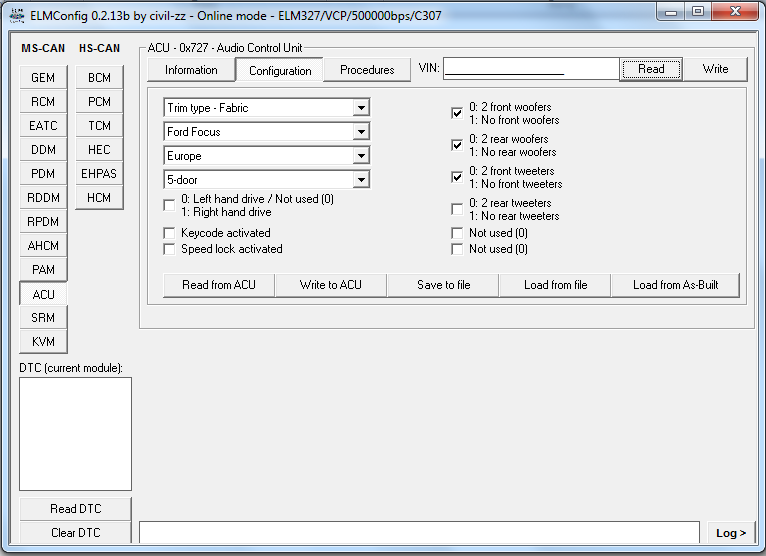The height and width of the screenshot is (556, 766).
Task: Click the Clear DTC button
Action: tap(75, 533)
